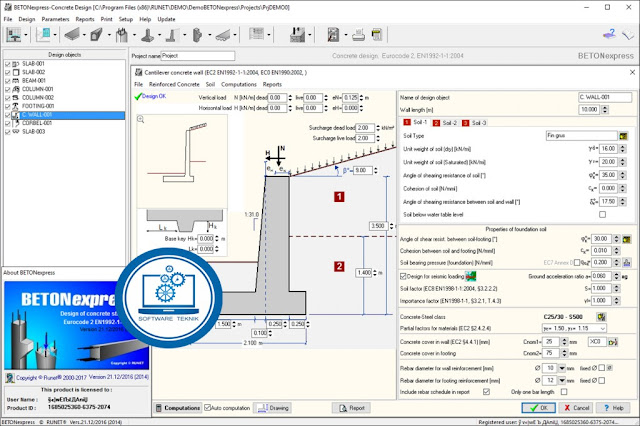
Task: Click the help pointer icon at top right
Action: click(609, 34)
